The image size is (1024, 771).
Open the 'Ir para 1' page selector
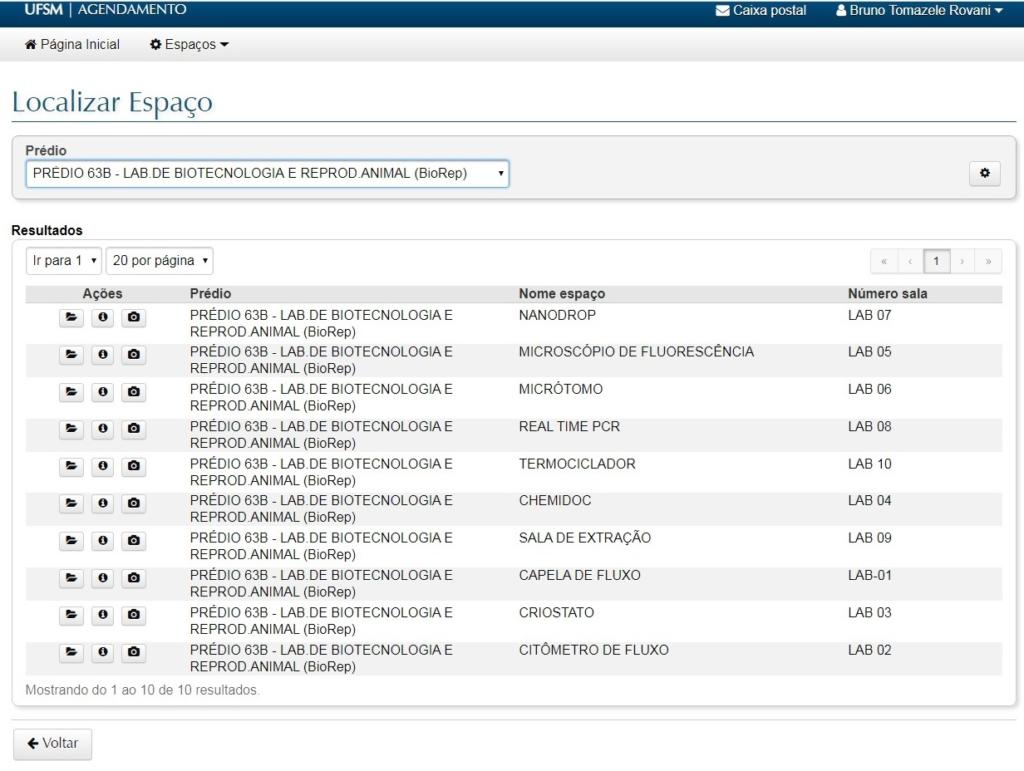64,261
